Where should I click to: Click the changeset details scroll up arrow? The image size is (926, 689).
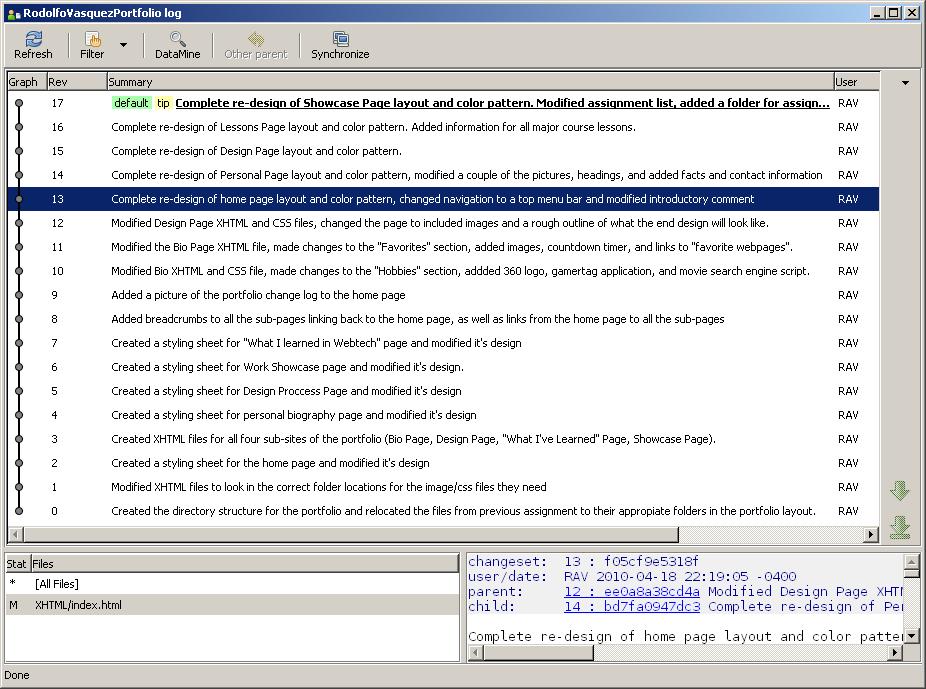click(x=911, y=561)
